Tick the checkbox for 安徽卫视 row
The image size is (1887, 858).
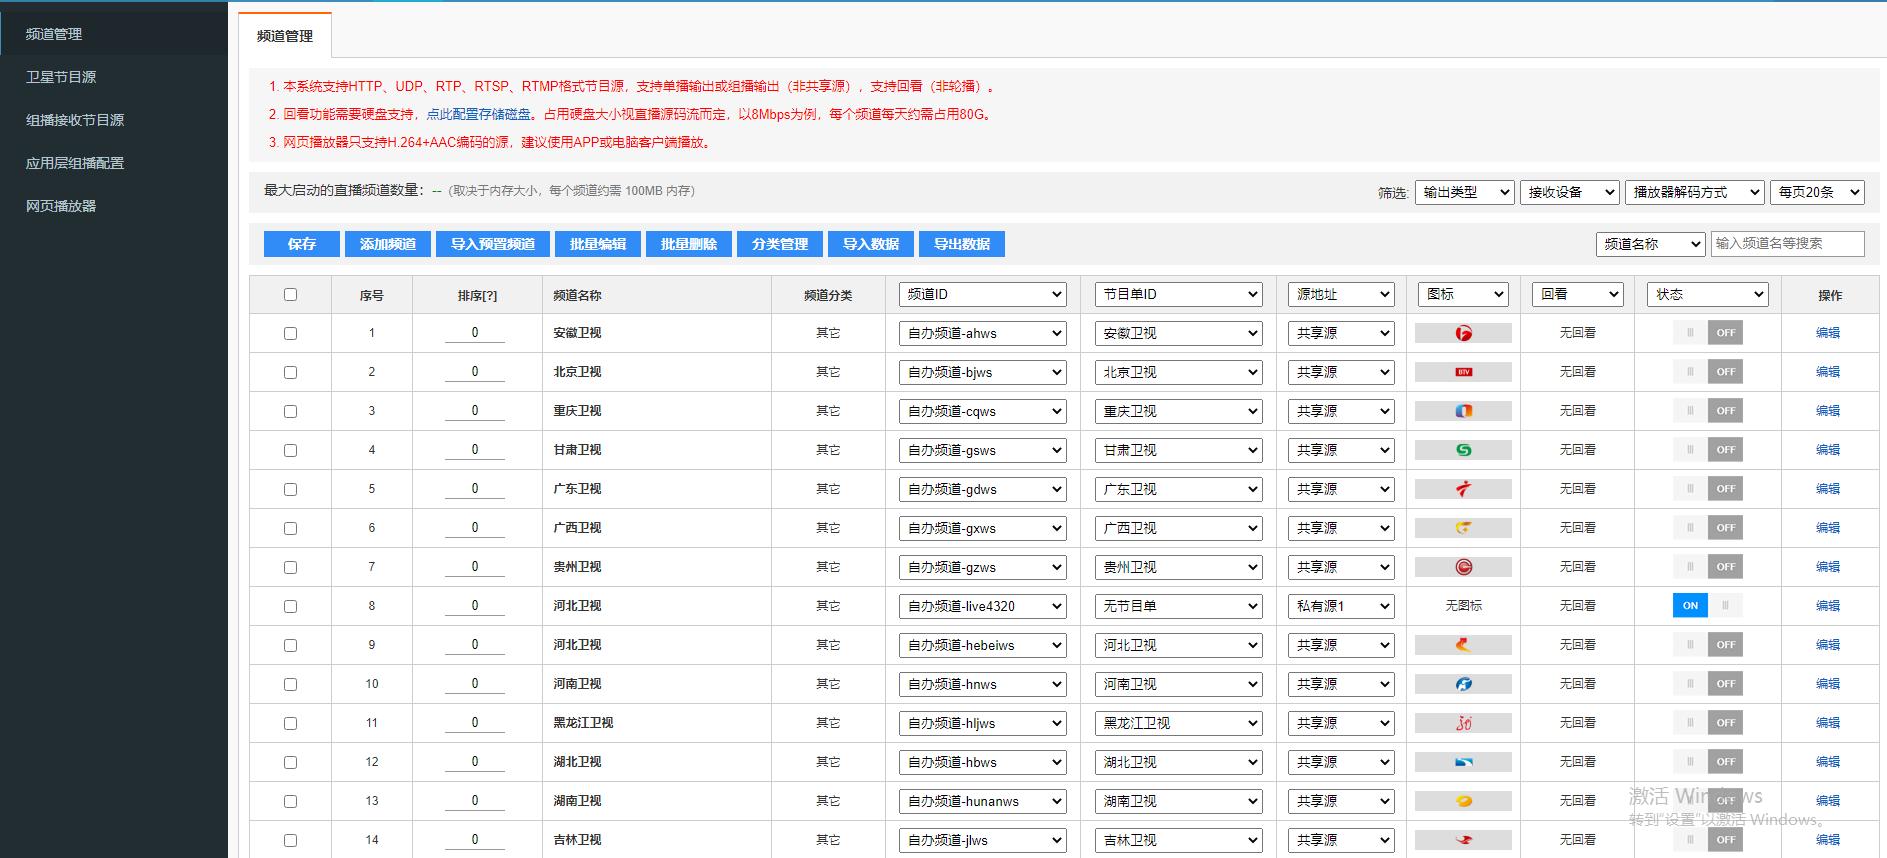(x=290, y=333)
